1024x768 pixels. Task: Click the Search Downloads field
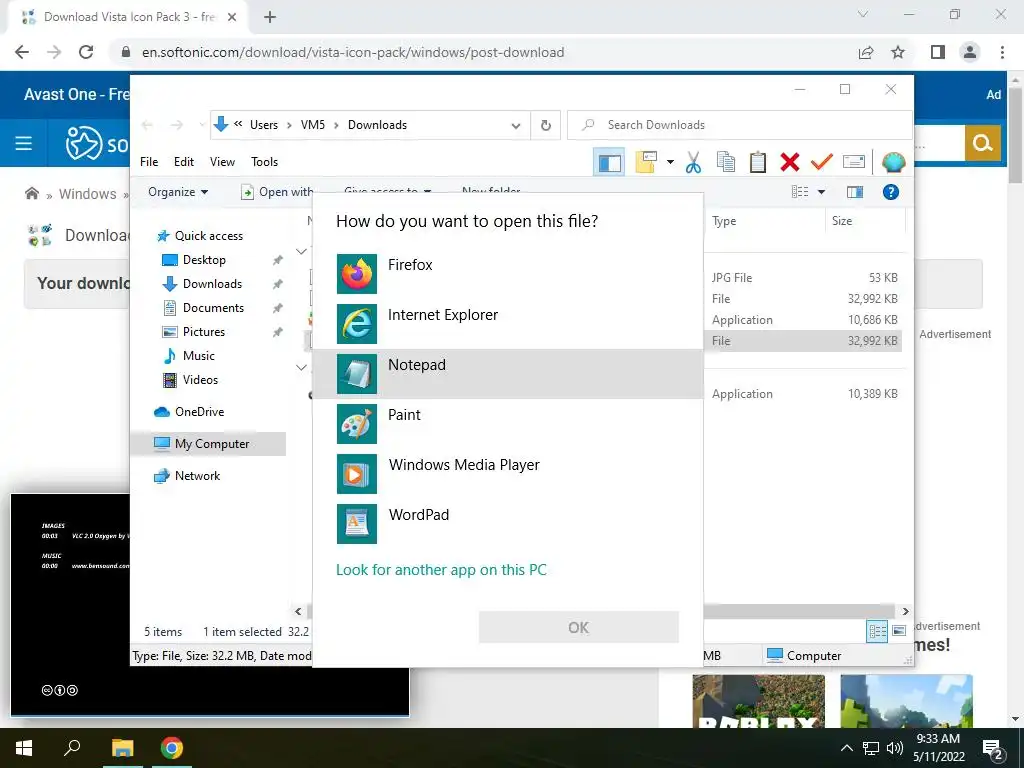point(739,125)
